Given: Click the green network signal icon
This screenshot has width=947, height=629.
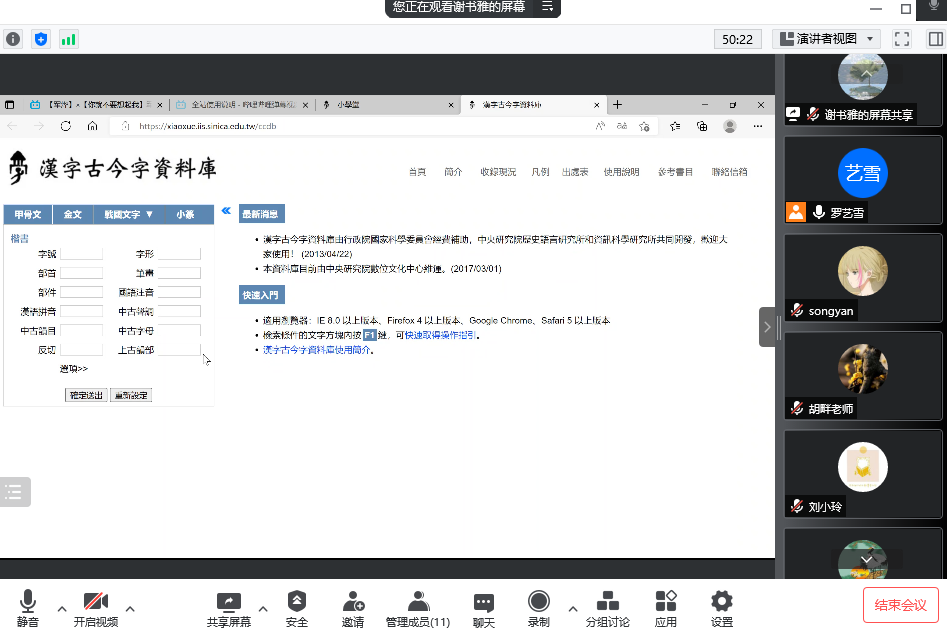Looking at the screenshot, I should coord(68,39).
